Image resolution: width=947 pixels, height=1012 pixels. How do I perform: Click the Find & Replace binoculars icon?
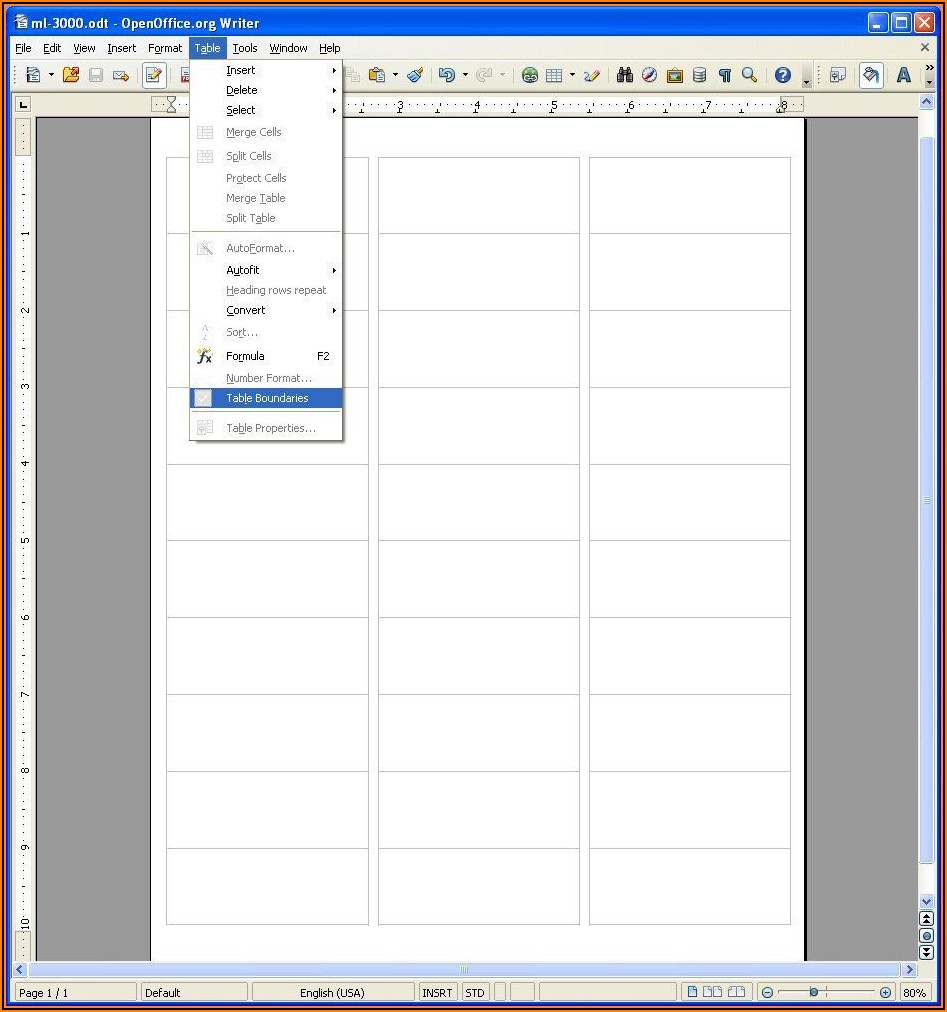point(624,75)
